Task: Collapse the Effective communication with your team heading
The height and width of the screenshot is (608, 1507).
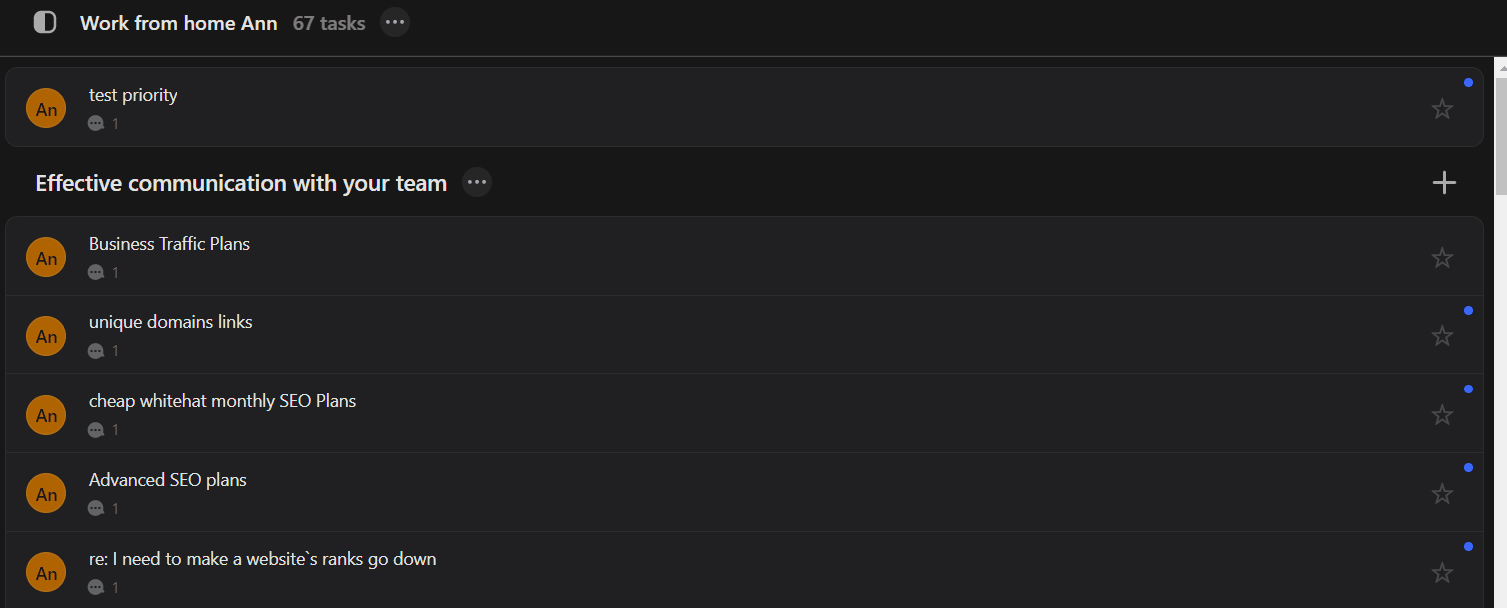Action: pyautogui.click(x=241, y=183)
